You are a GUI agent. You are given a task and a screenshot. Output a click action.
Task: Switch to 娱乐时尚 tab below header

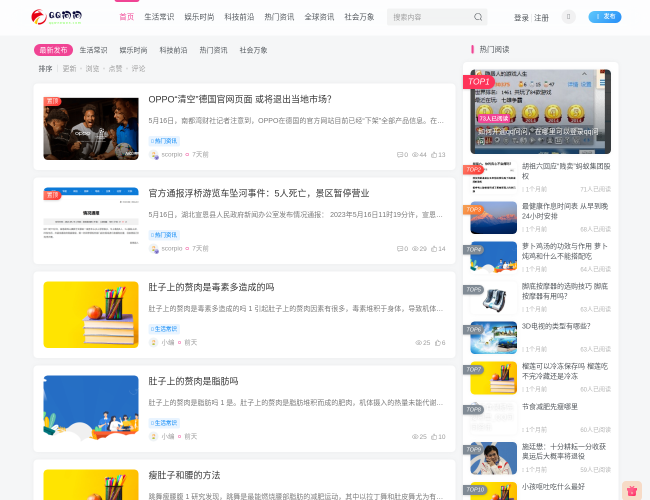pyautogui.click(x=133, y=50)
